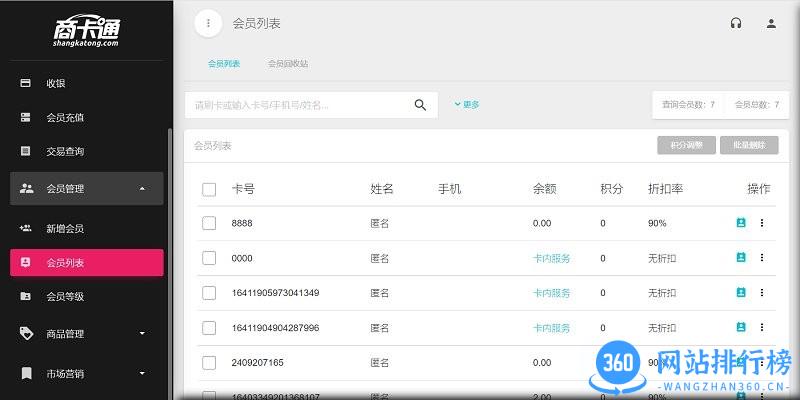
Task: Click the 折扣率 column header
Action: pos(665,189)
